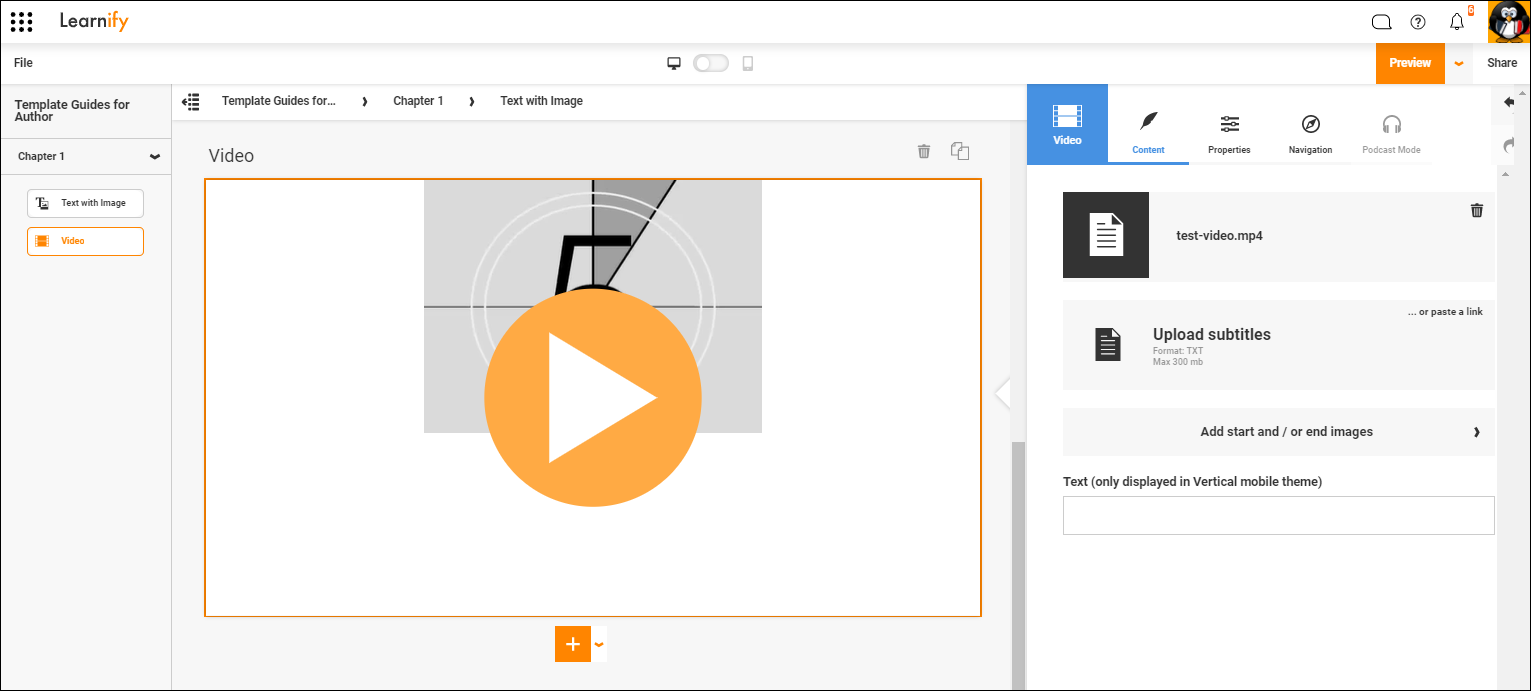
Task: Toggle the desktop/mobile preview switch
Action: pyautogui.click(x=711, y=63)
